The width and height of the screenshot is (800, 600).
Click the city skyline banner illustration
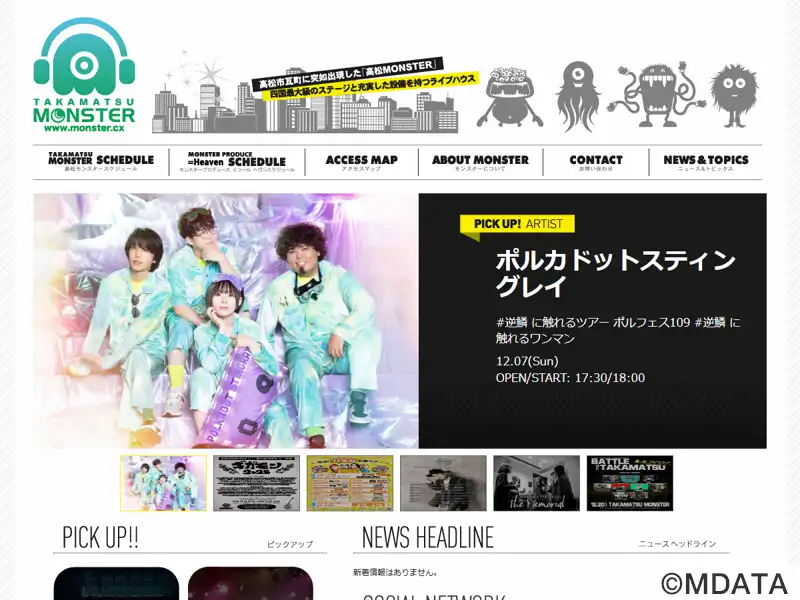pos(306,97)
